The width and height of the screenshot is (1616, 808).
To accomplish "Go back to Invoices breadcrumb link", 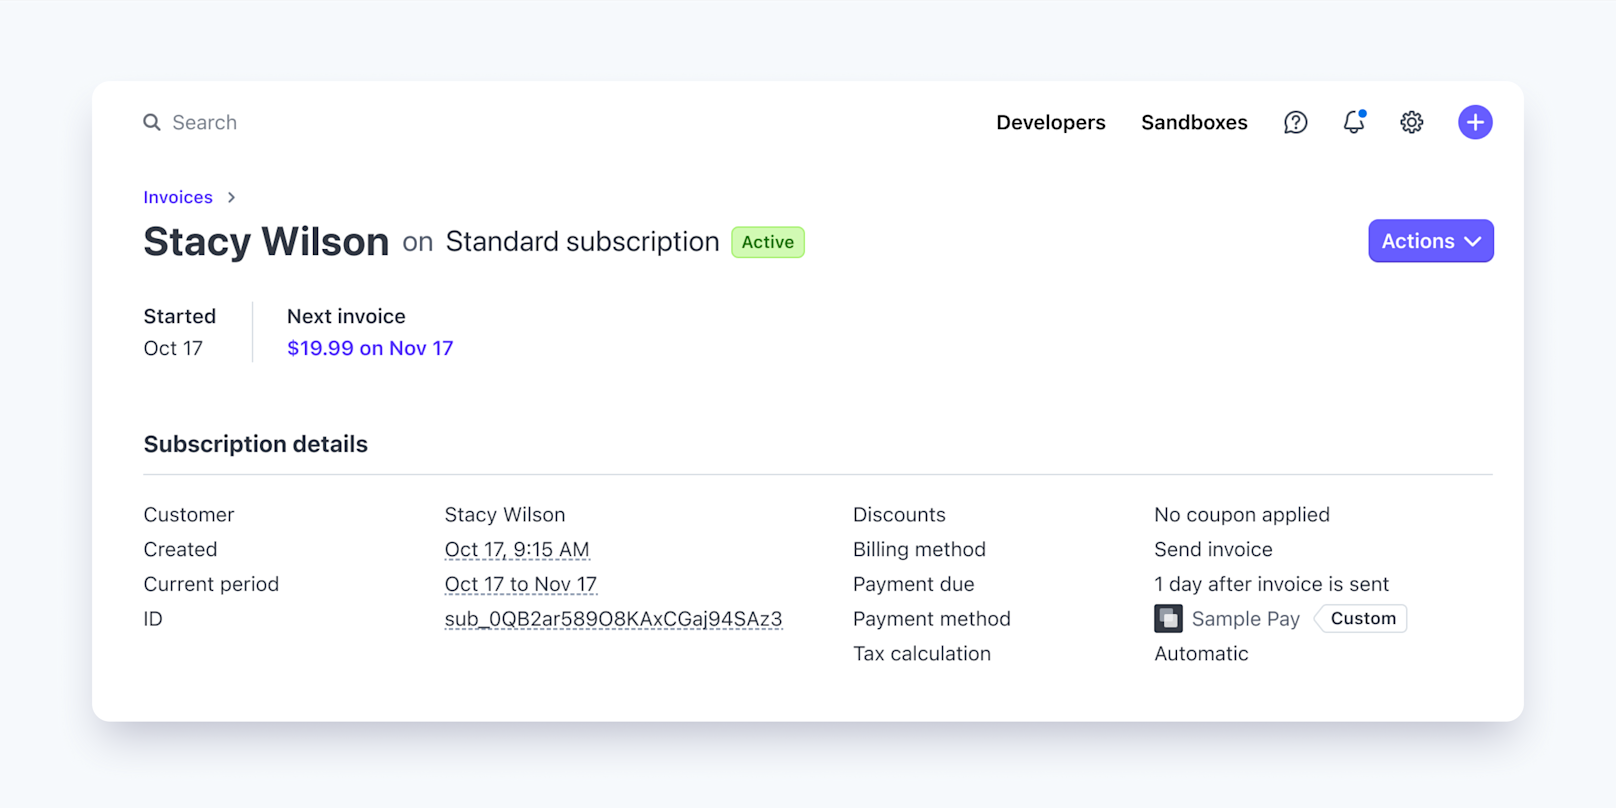I will 178,197.
